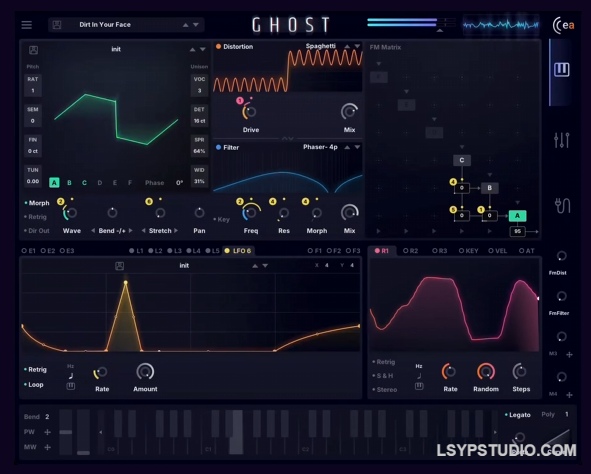Viewport: 591px width, 474px height.
Task: Click the Wave knob
Action: tap(70, 213)
